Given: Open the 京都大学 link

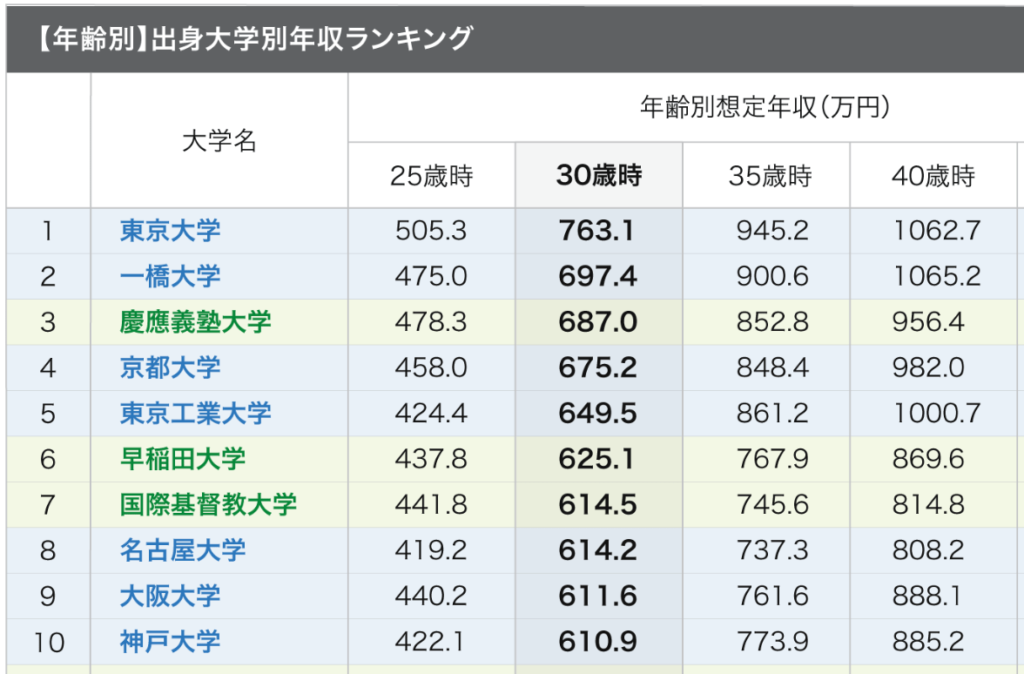Looking at the screenshot, I should point(170,368).
